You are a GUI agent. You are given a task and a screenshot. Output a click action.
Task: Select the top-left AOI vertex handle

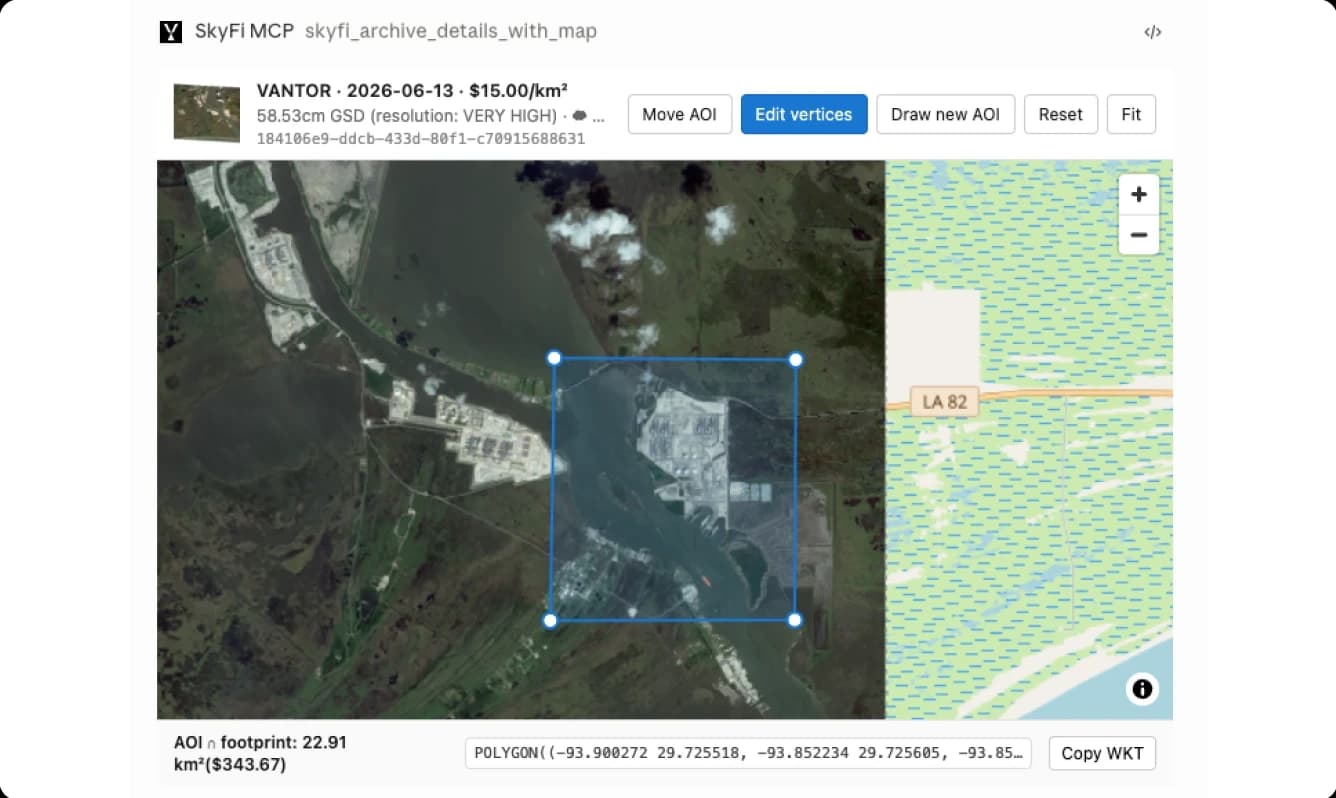pyautogui.click(x=554, y=358)
